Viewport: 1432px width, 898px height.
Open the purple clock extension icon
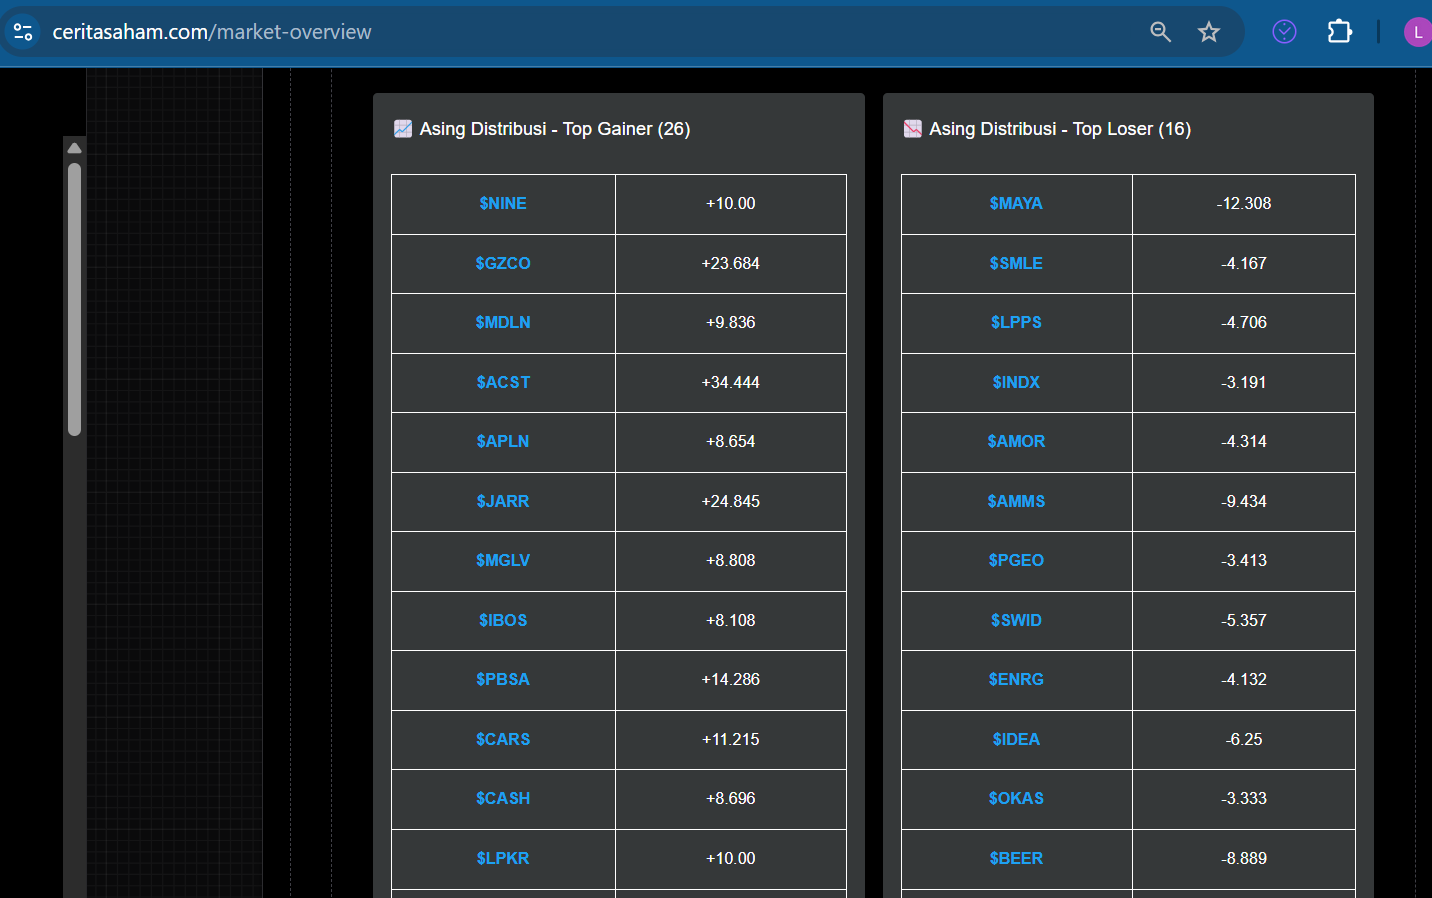tap(1284, 32)
